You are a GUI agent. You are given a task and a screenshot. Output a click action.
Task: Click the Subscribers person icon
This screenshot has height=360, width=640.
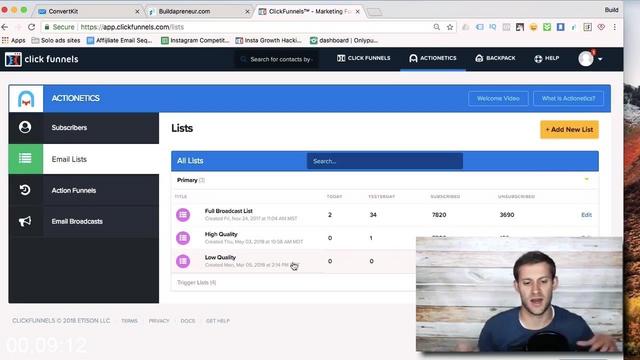[x=25, y=127]
